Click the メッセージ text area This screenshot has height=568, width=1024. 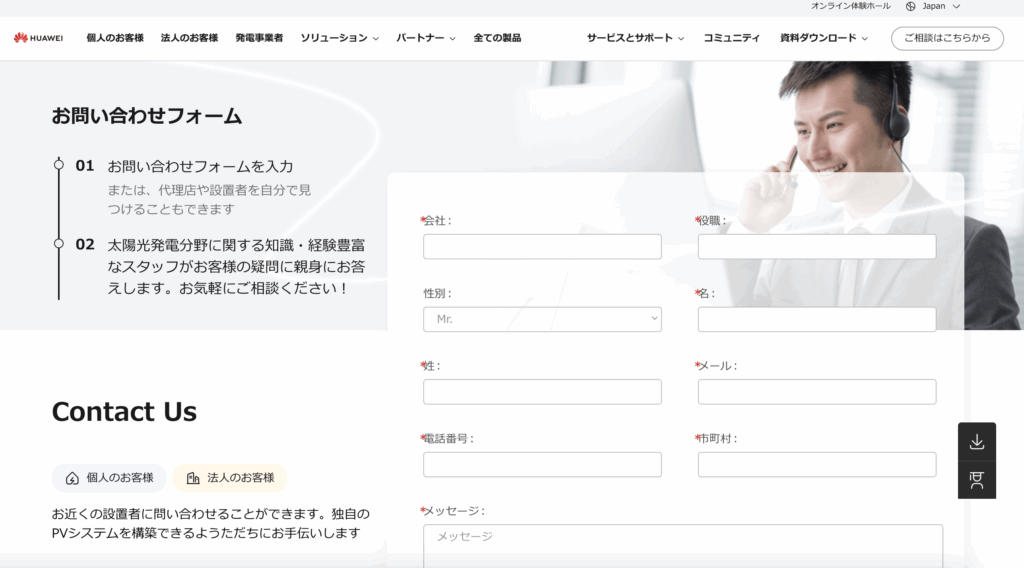[x=683, y=546]
